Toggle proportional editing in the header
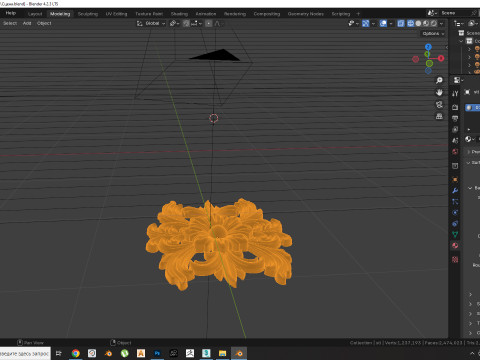The width and height of the screenshot is (480, 360). [x=209, y=23]
